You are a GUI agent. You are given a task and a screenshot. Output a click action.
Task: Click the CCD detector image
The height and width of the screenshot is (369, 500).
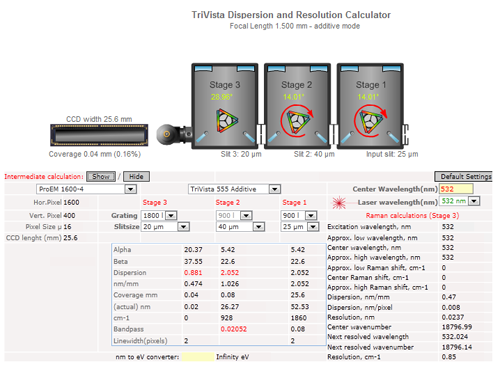click(x=99, y=135)
